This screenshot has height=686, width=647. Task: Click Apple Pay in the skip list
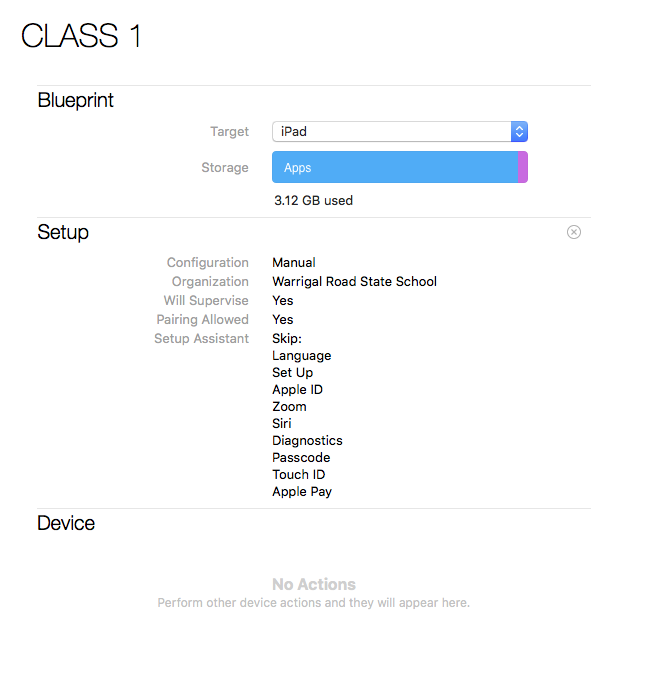[302, 492]
